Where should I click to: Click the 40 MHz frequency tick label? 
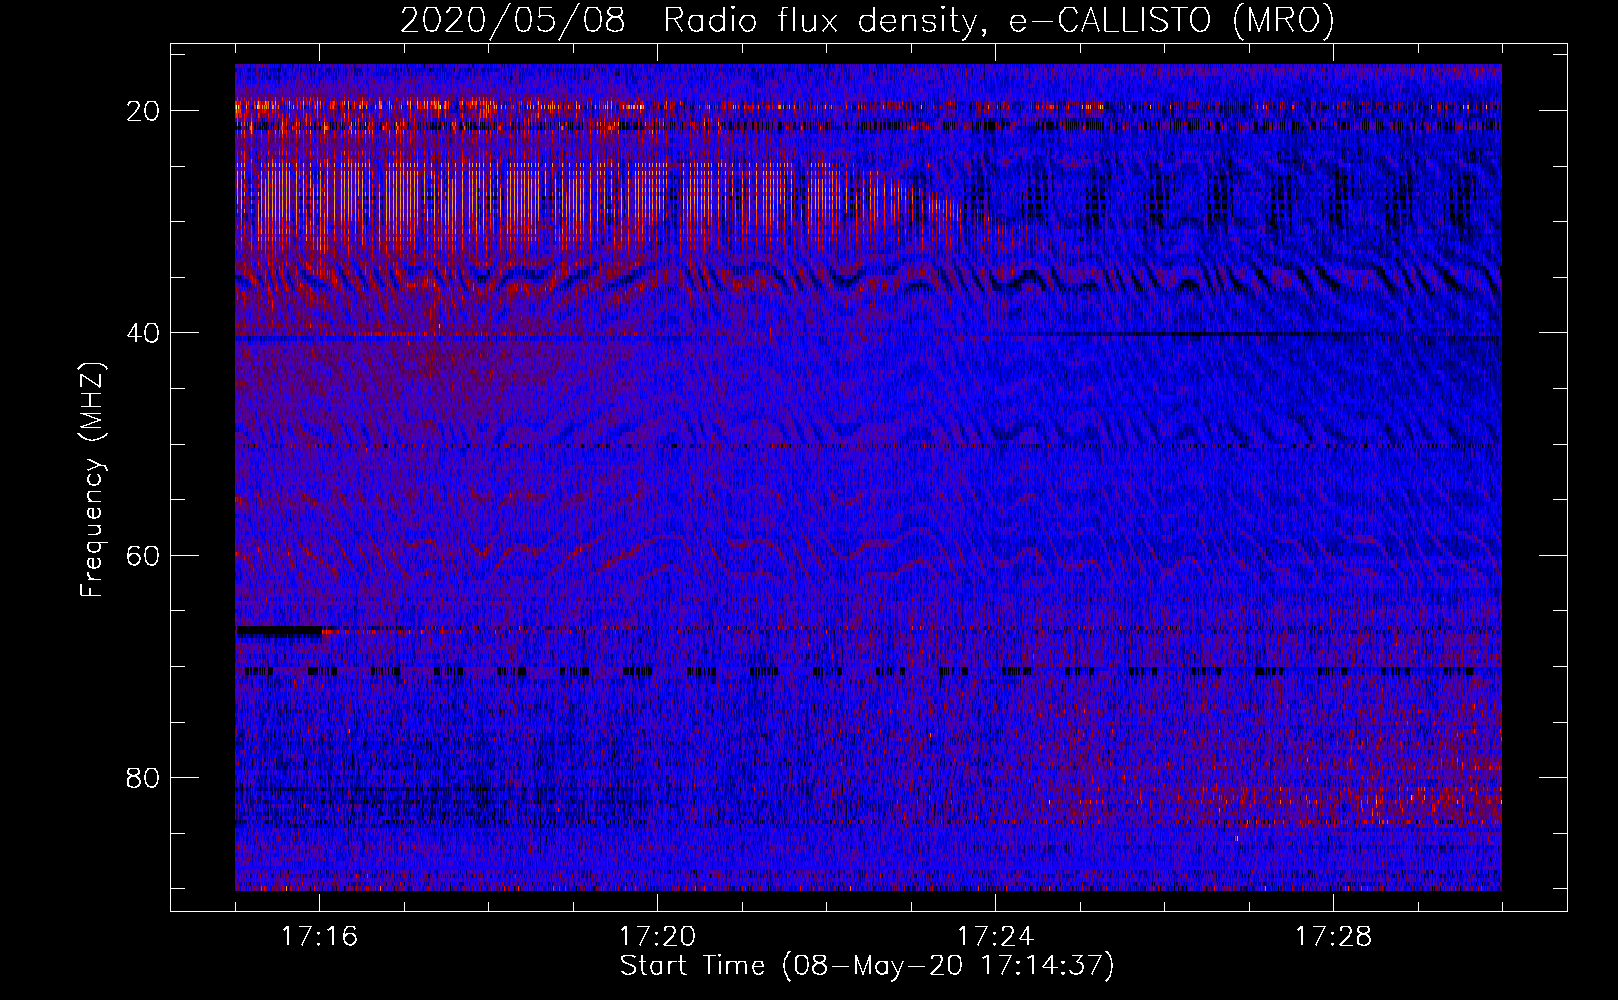tap(144, 333)
